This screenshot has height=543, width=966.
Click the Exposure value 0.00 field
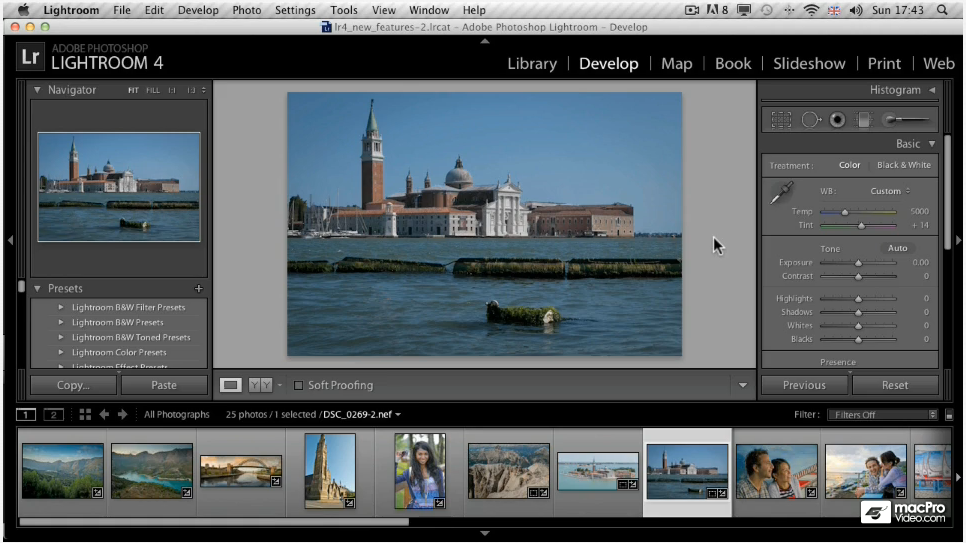(x=920, y=263)
